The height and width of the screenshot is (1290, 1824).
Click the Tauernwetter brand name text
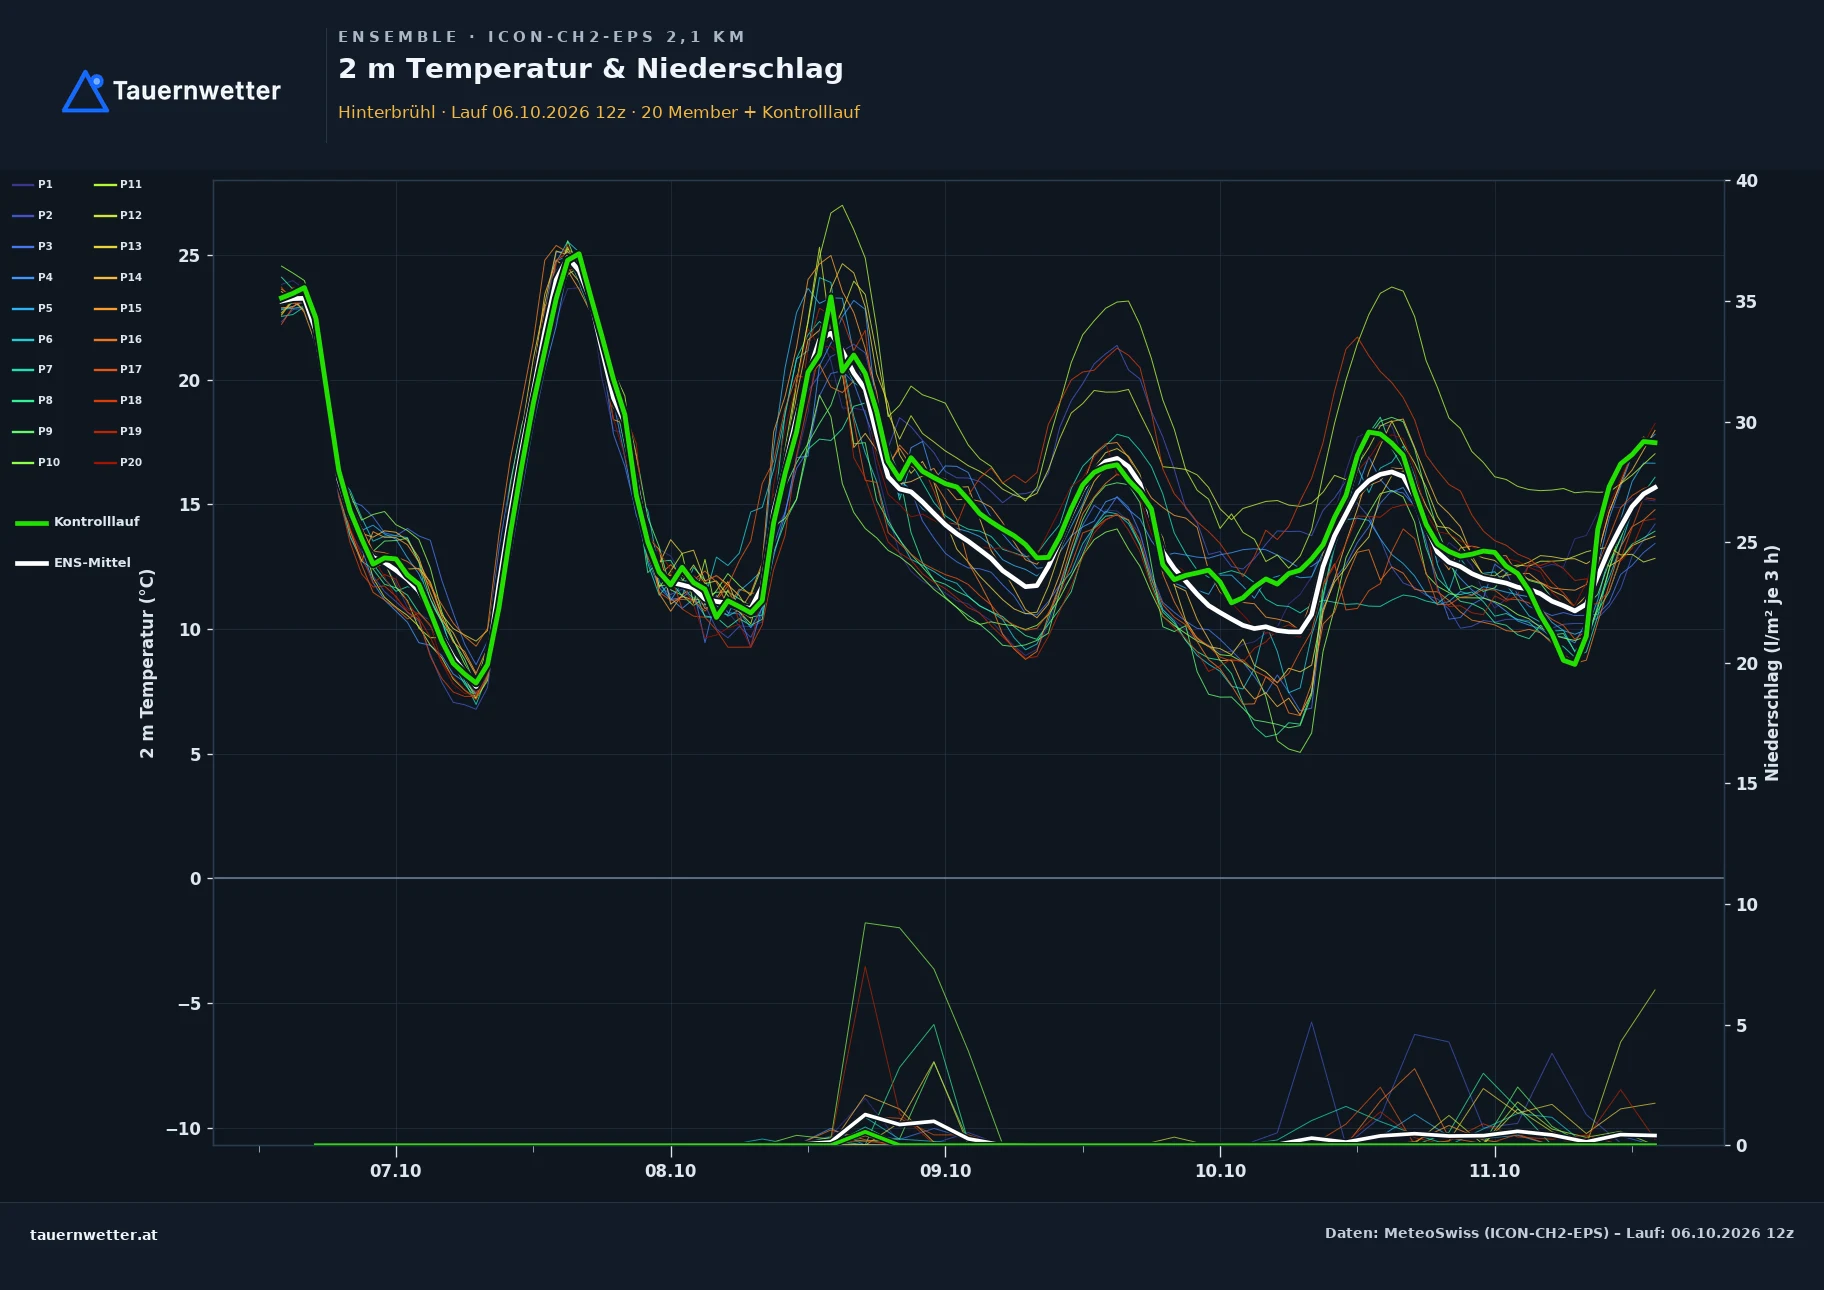click(x=196, y=91)
